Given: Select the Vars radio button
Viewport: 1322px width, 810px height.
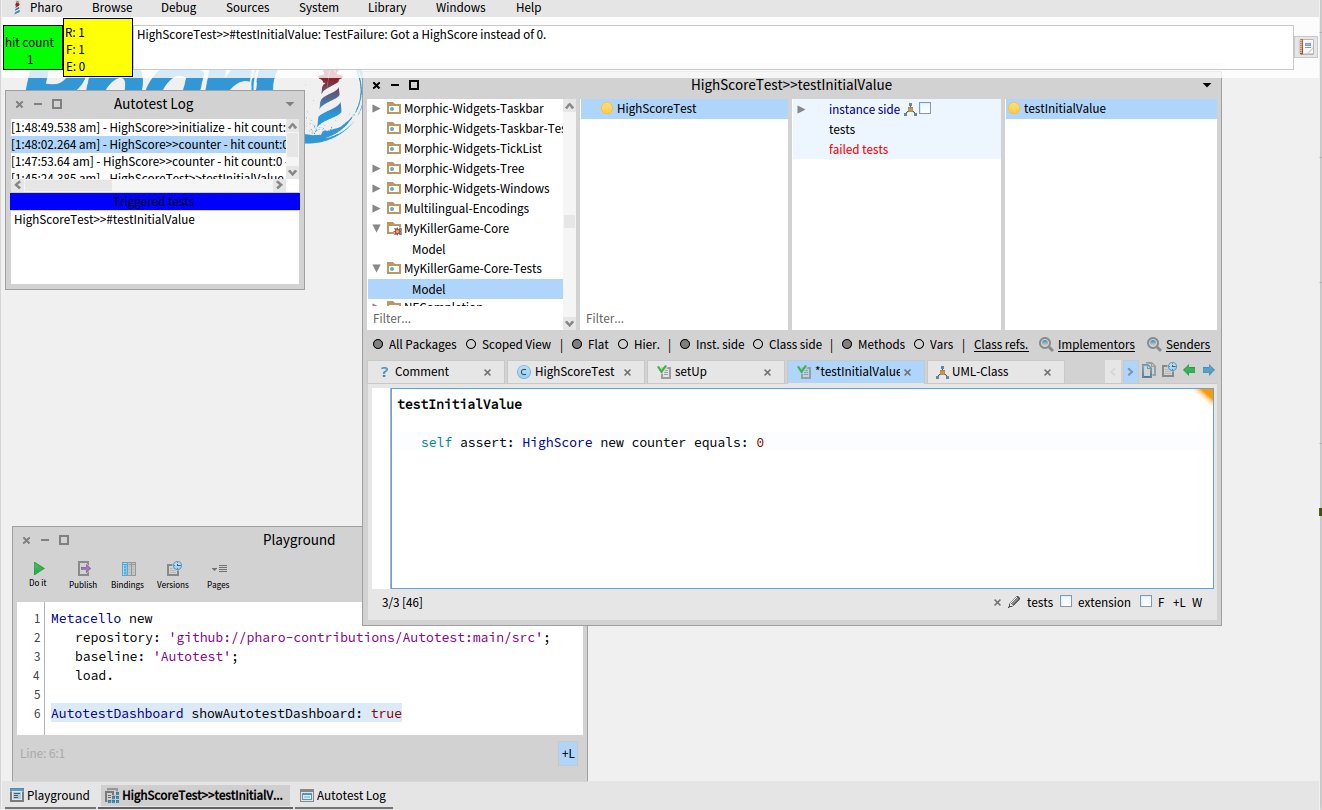Looking at the screenshot, I should tap(918, 345).
